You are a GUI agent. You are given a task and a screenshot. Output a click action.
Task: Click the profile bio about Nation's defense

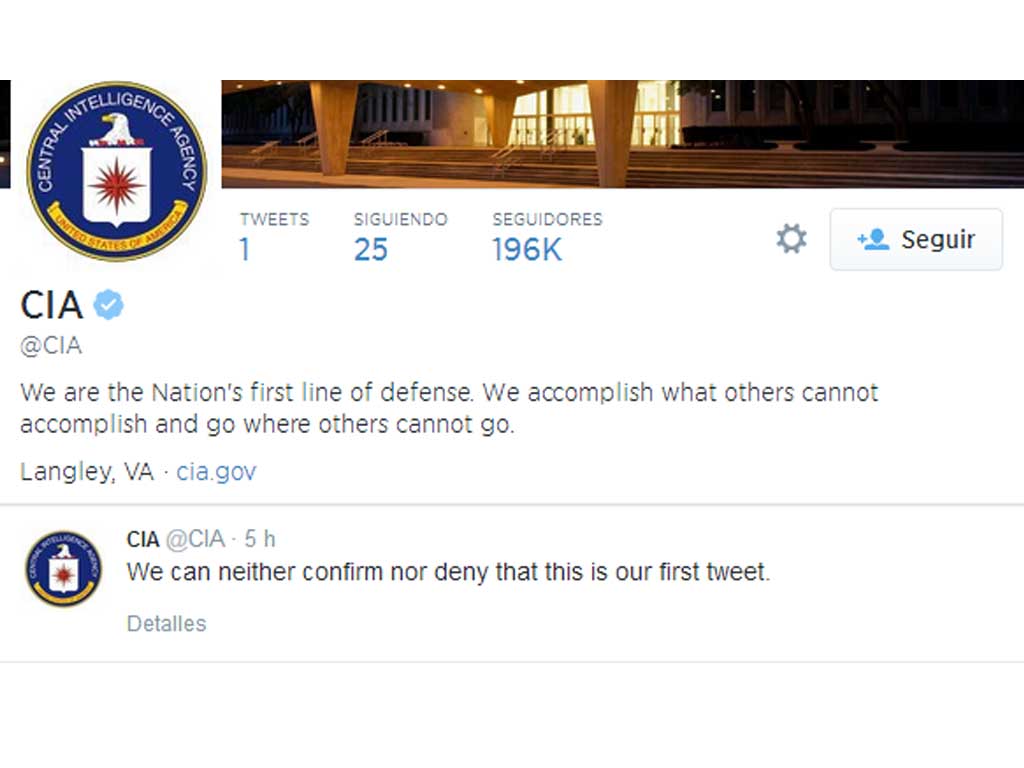click(x=448, y=407)
